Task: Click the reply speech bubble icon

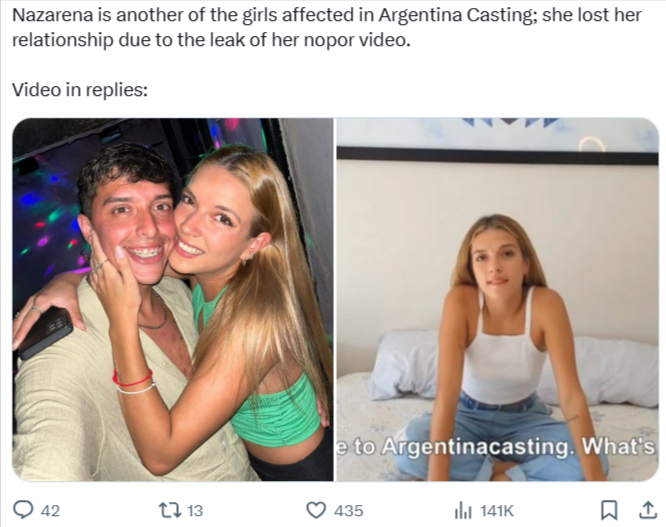Action: 23,510
